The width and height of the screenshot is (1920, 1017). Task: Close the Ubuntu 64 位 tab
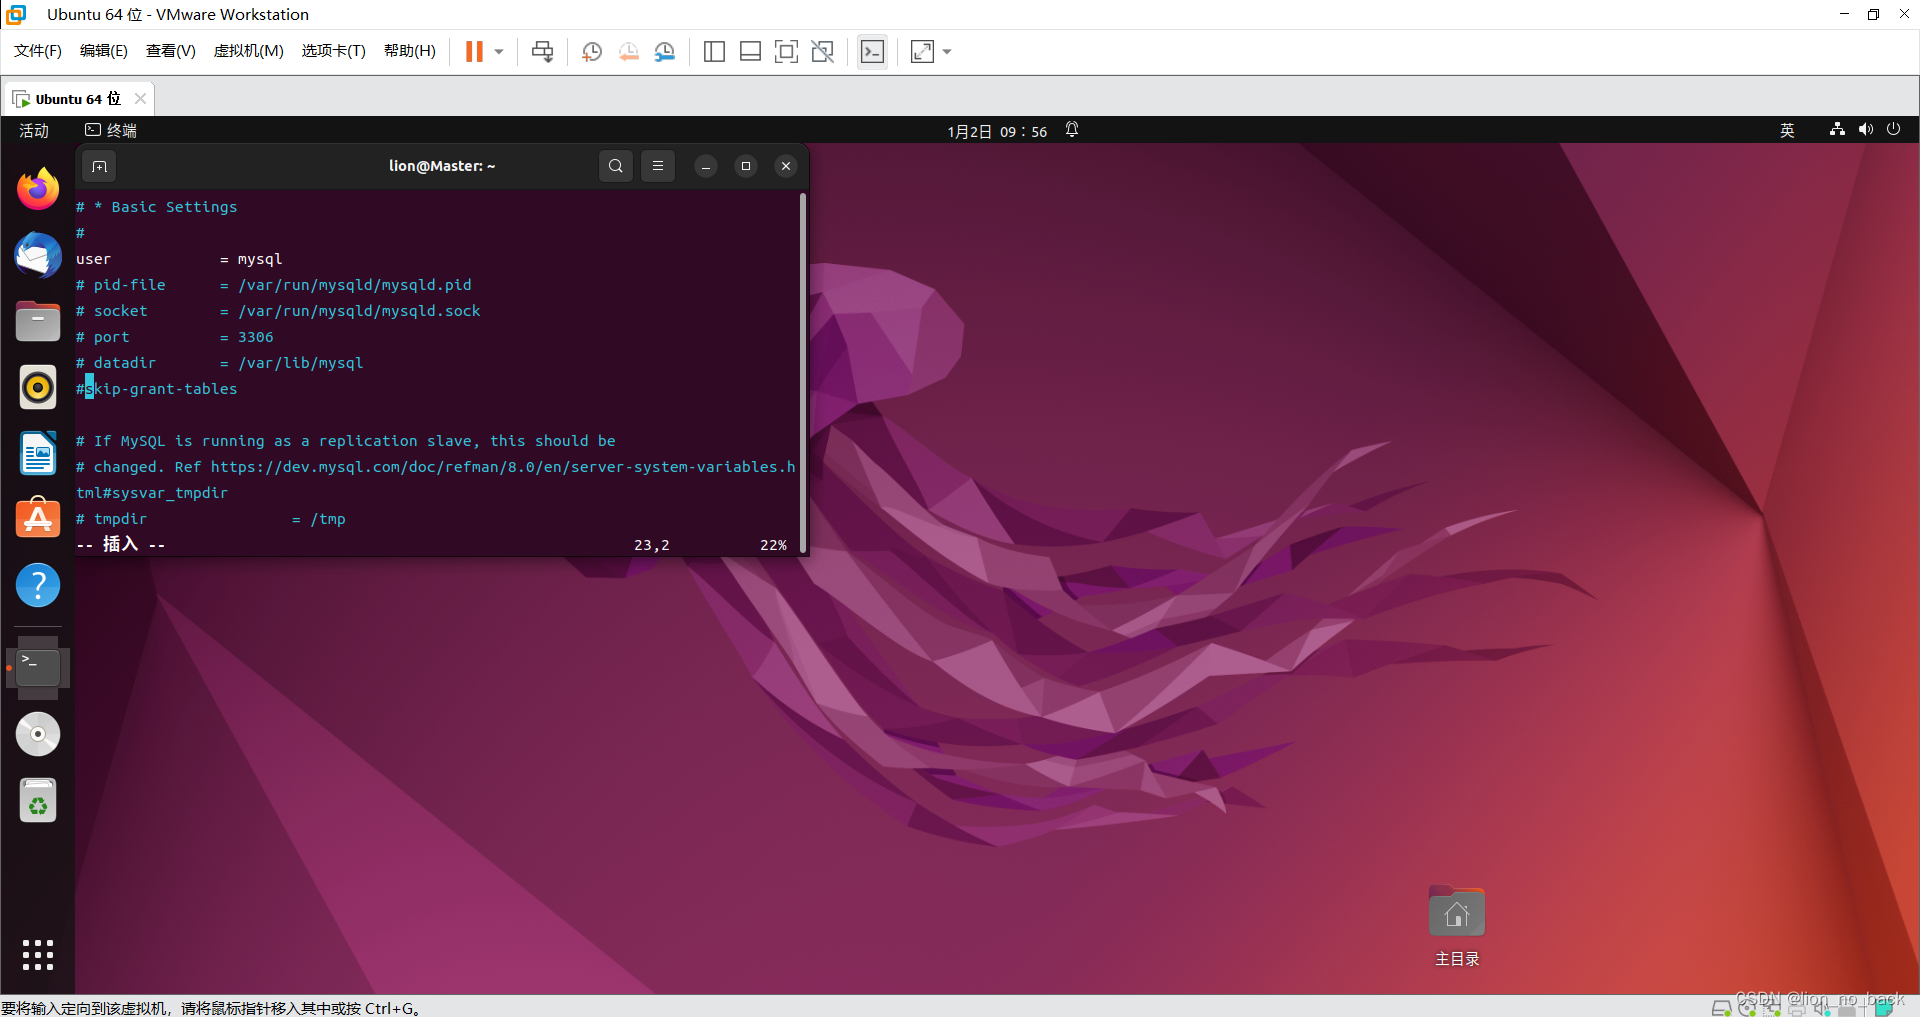point(140,98)
